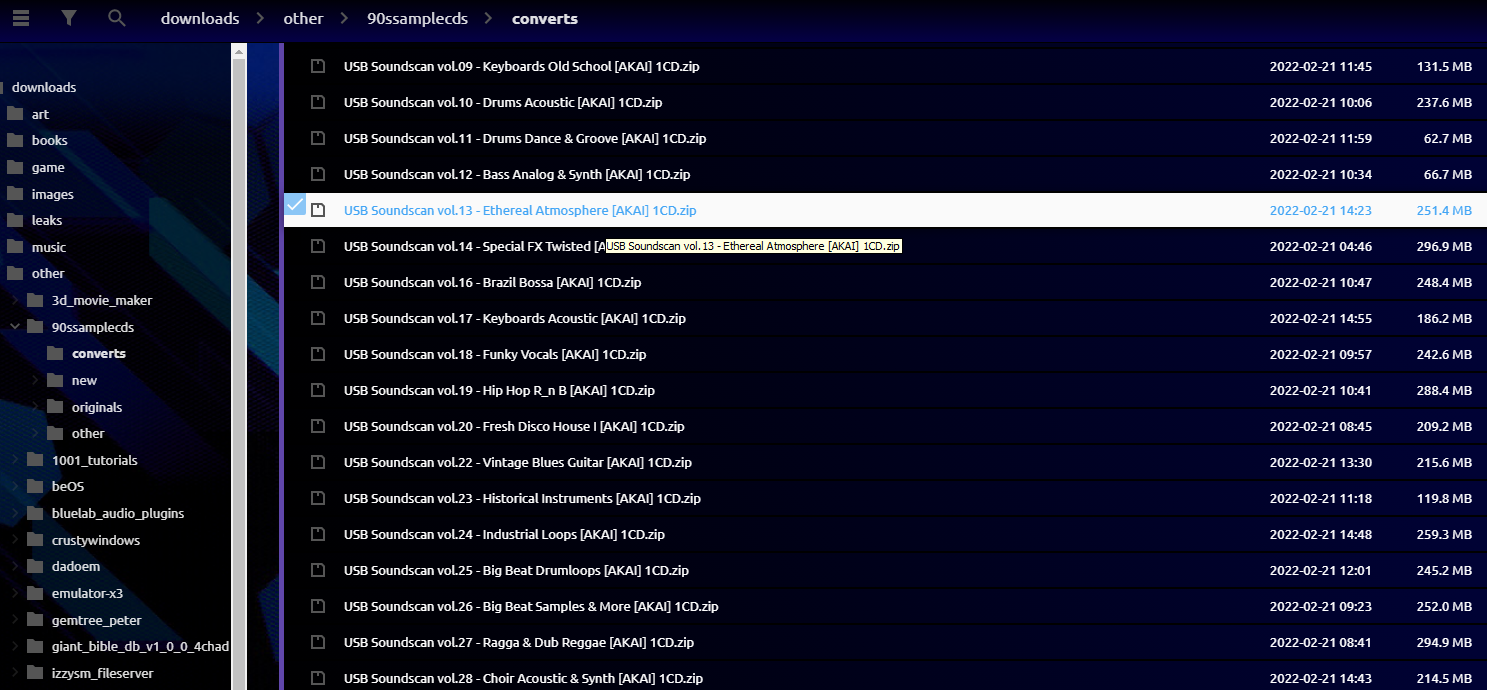Expand the emulator-x3 folder chevron
The image size is (1487, 690).
pos(15,593)
